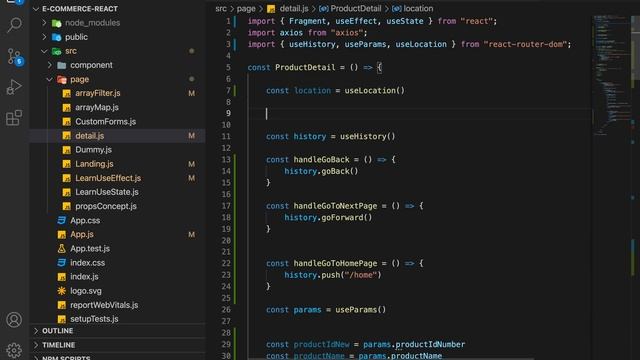Open App.js file
Screen dimensions: 640x360
tap(82, 234)
